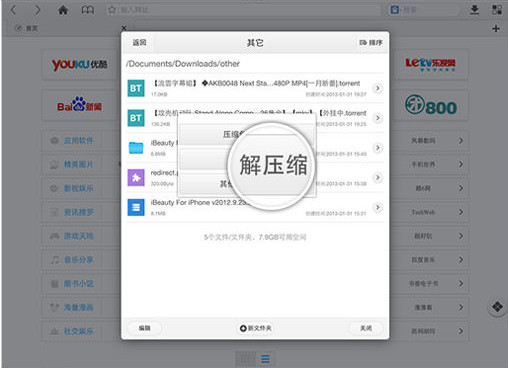This screenshot has height=368, width=508.
Task: Close the current tab with its X
Action: (124, 28)
